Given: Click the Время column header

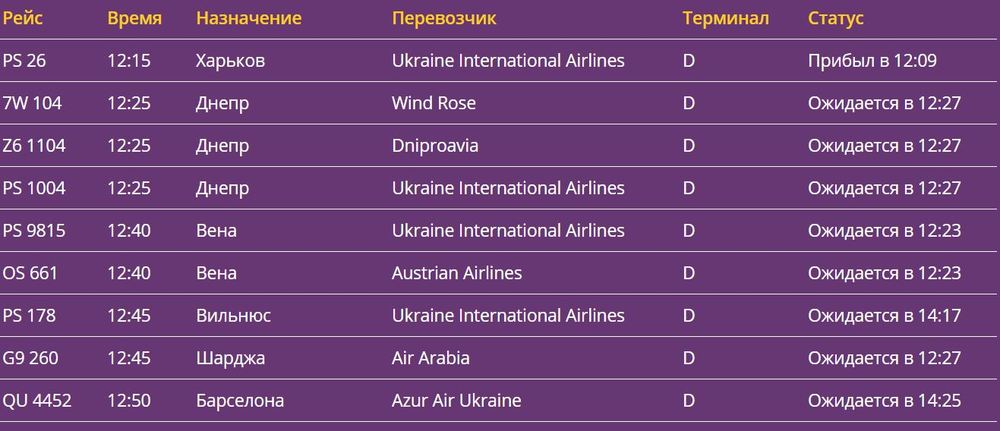Looking at the screenshot, I should click(x=135, y=19).
